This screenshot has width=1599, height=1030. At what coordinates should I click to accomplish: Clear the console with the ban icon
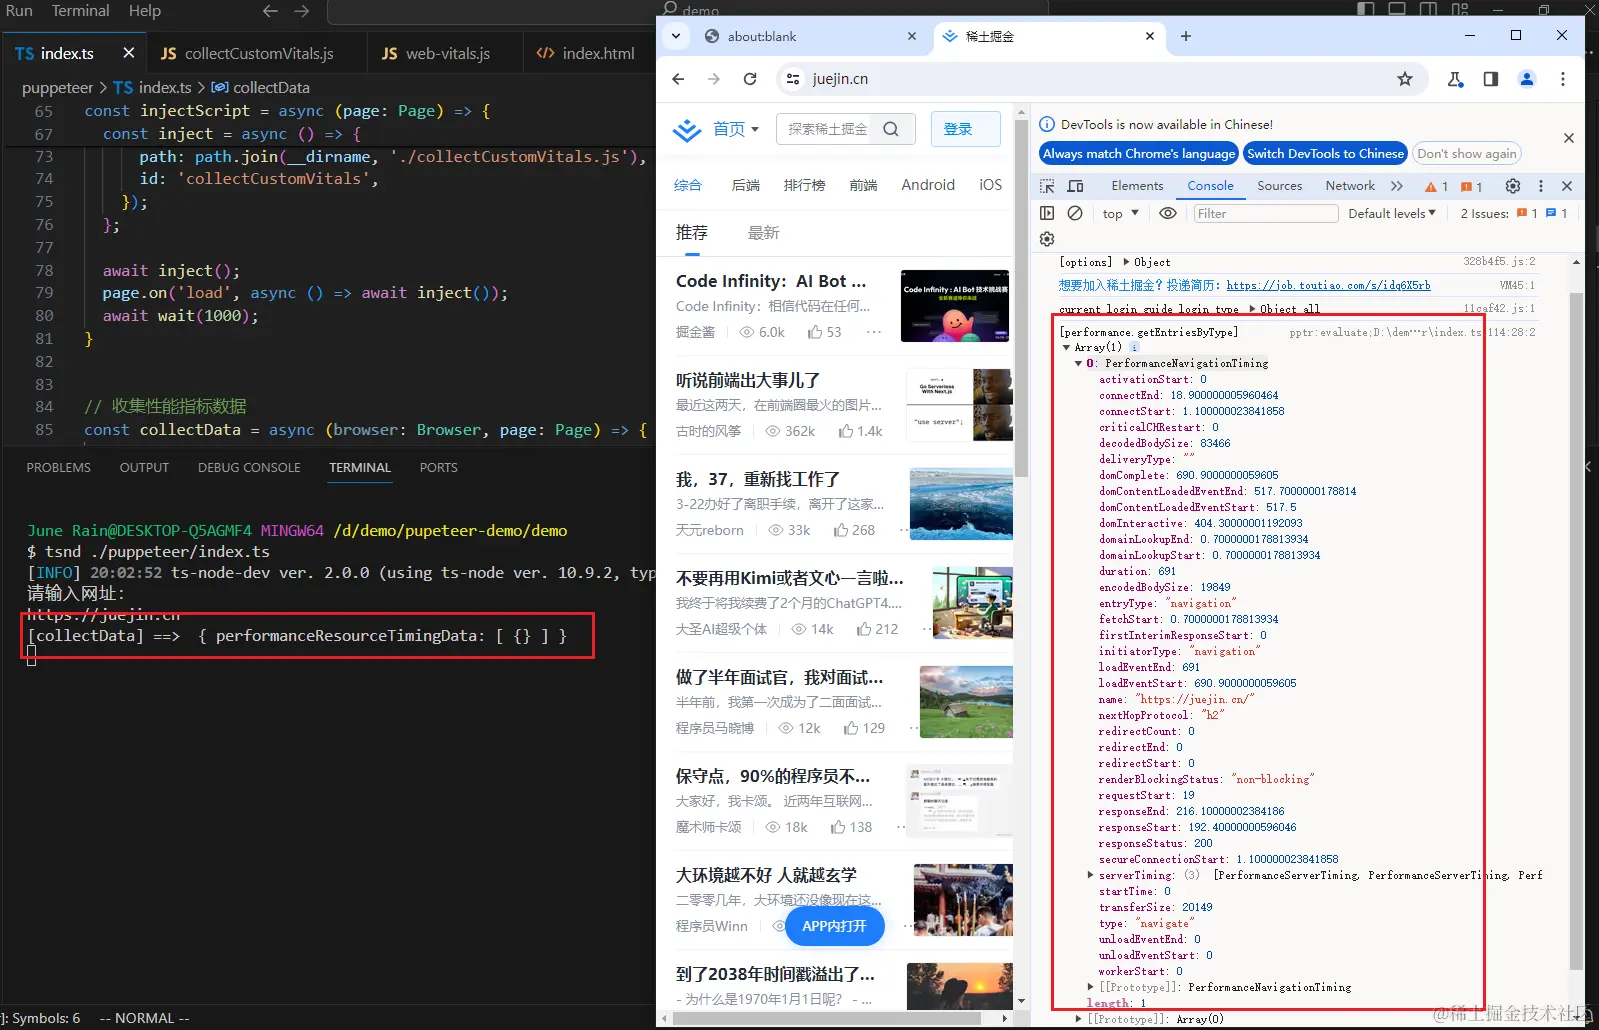click(1075, 213)
